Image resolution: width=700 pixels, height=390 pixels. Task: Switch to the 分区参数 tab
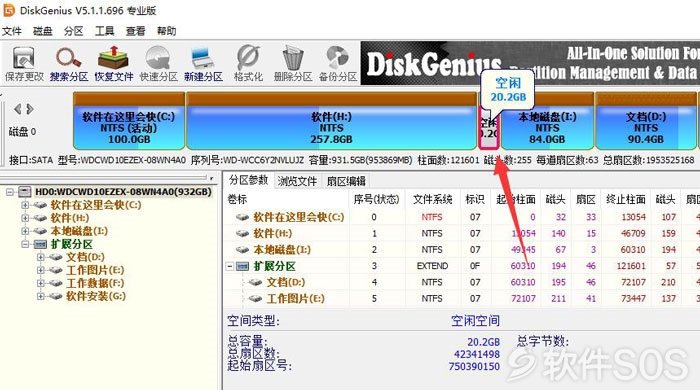click(248, 180)
